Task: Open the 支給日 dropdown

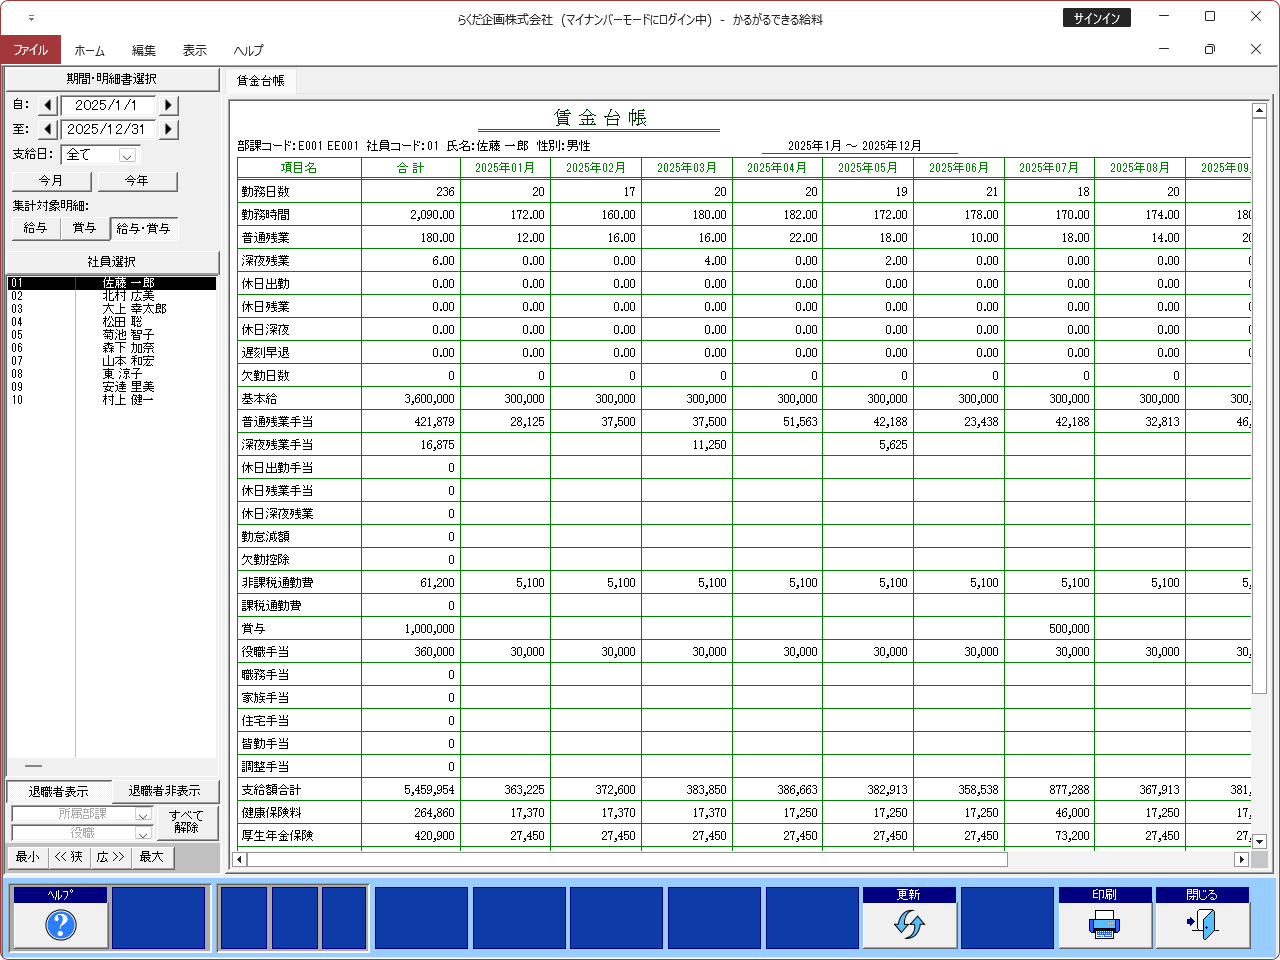Action: [x=127, y=155]
